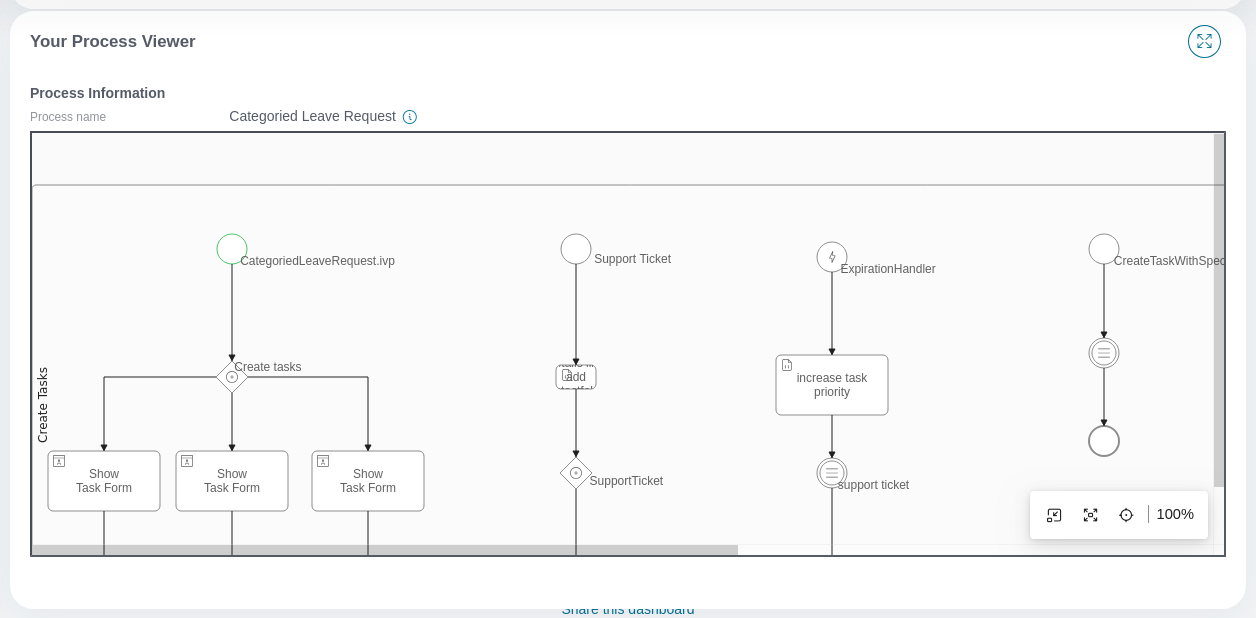
Task: Click the crosshair centering icon in the viewer controls
Action: pyautogui.click(x=1126, y=515)
